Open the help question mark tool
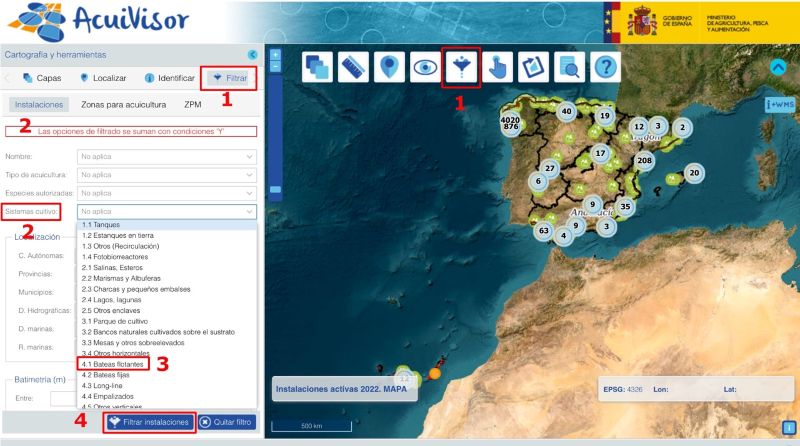This screenshot has height=446, width=800. (604, 67)
